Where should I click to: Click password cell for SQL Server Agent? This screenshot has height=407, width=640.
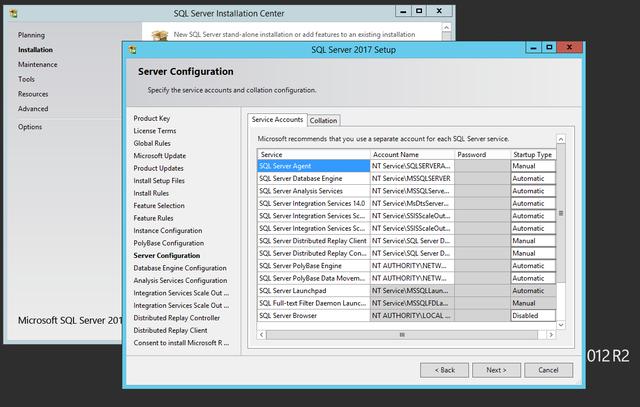[x=482, y=166]
